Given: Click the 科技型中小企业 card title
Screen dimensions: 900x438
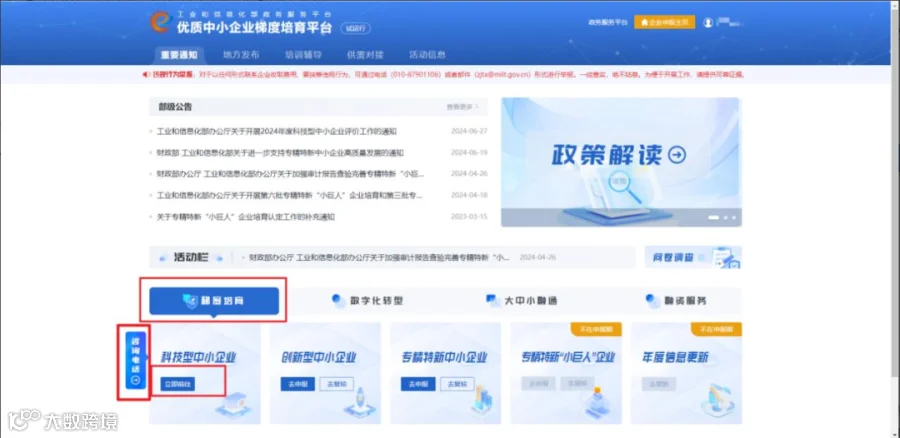Looking at the screenshot, I should tap(199, 357).
